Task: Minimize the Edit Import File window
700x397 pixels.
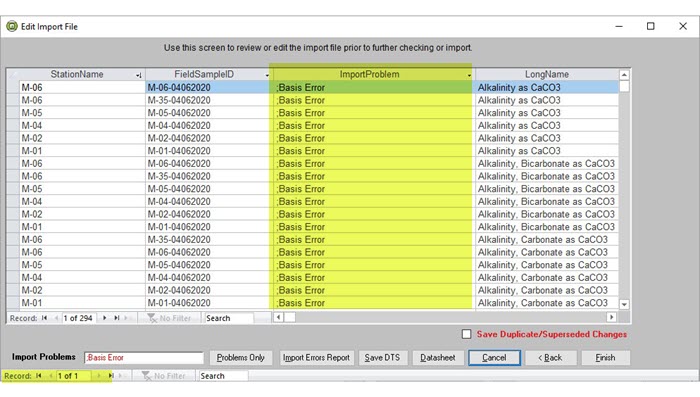Action: [x=619, y=26]
